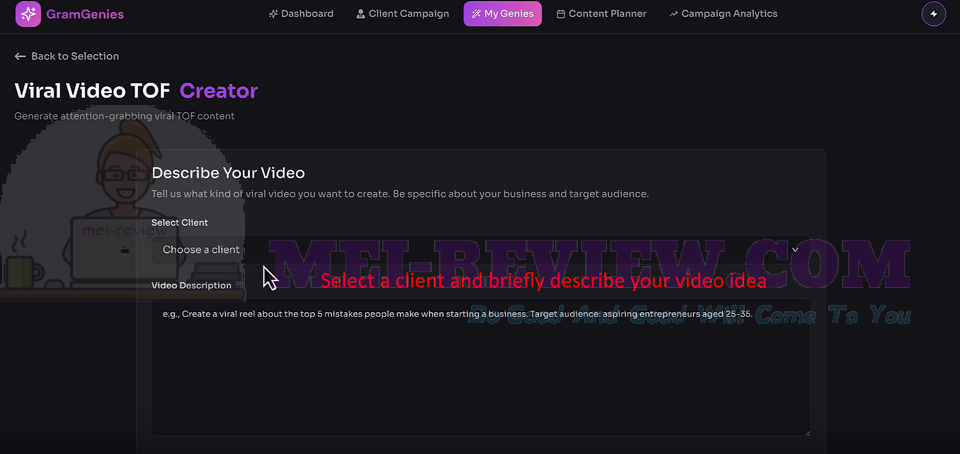Focus the Video Description text area
The image size is (960, 454).
tap(481, 367)
